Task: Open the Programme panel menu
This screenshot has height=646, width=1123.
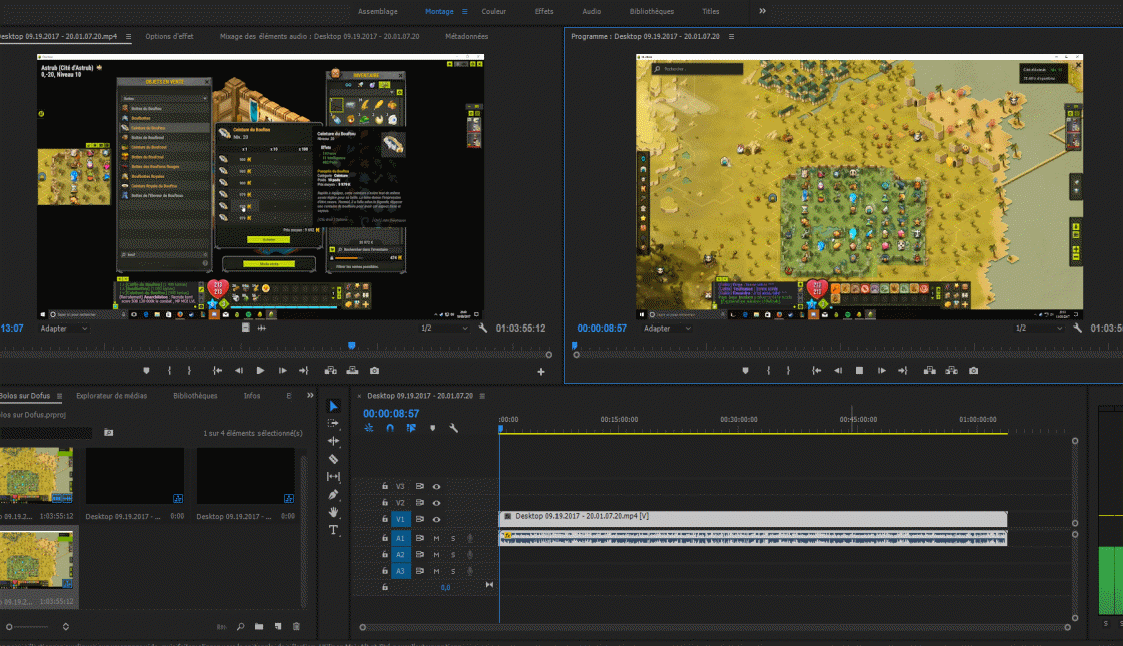Action: [x=731, y=37]
